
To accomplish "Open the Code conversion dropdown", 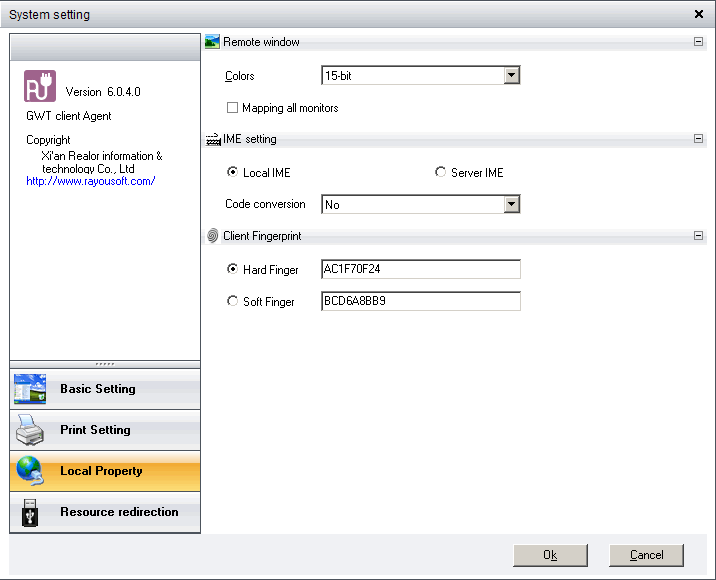I will pos(511,204).
